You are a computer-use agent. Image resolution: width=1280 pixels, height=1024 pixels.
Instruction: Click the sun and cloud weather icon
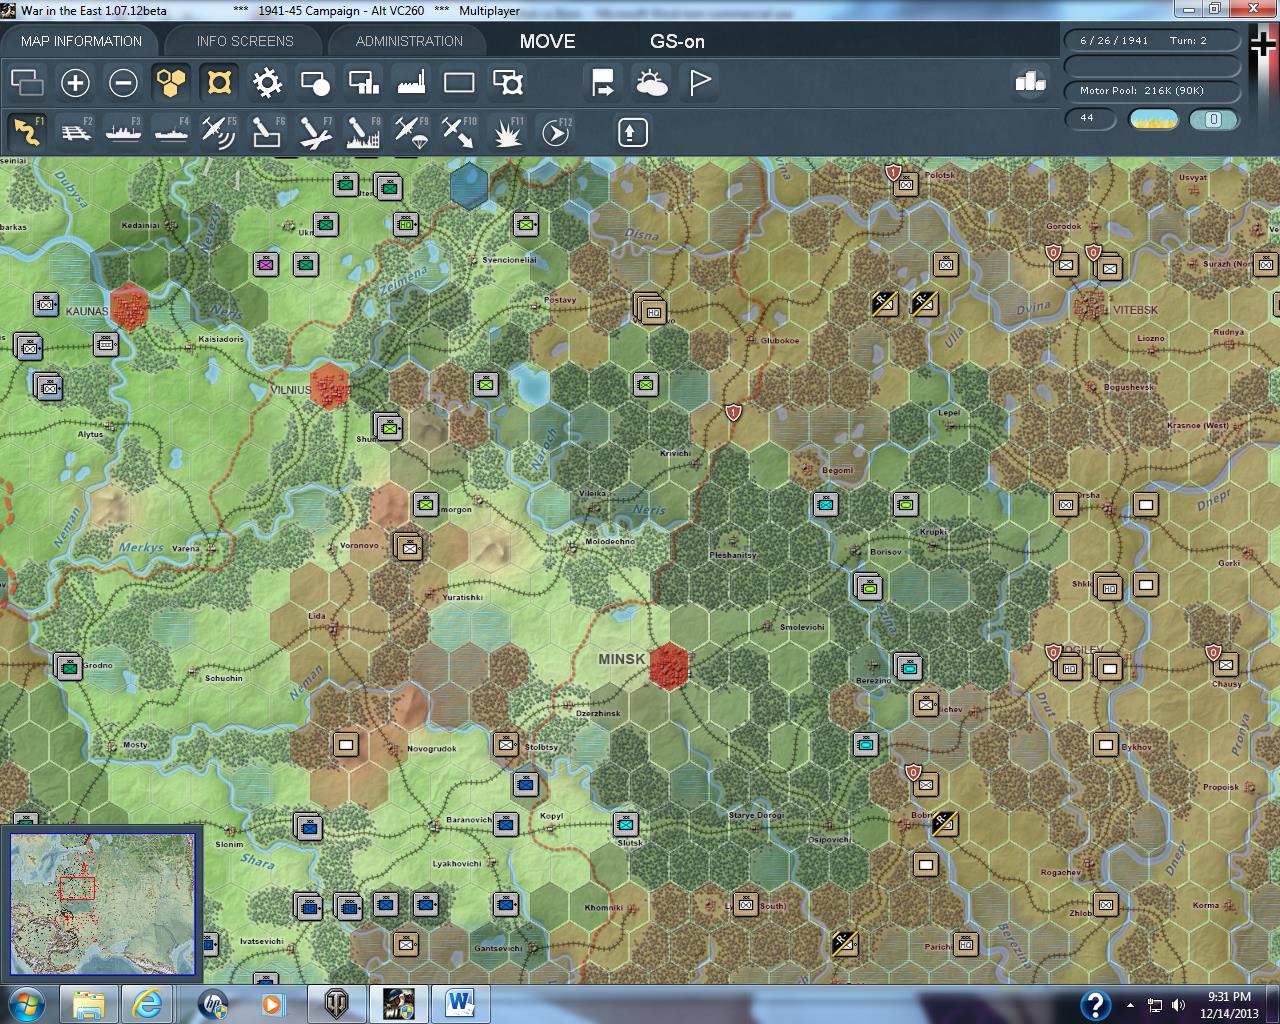pos(651,82)
